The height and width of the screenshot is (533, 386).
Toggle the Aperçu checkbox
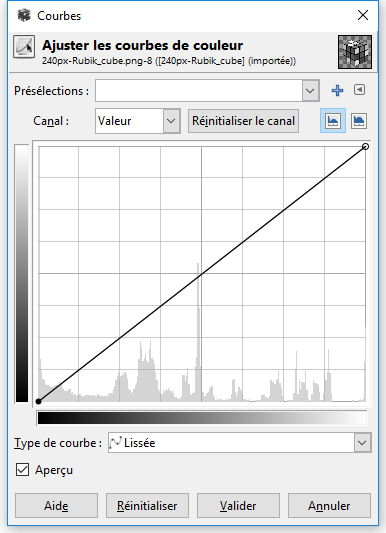coord(22,470)
